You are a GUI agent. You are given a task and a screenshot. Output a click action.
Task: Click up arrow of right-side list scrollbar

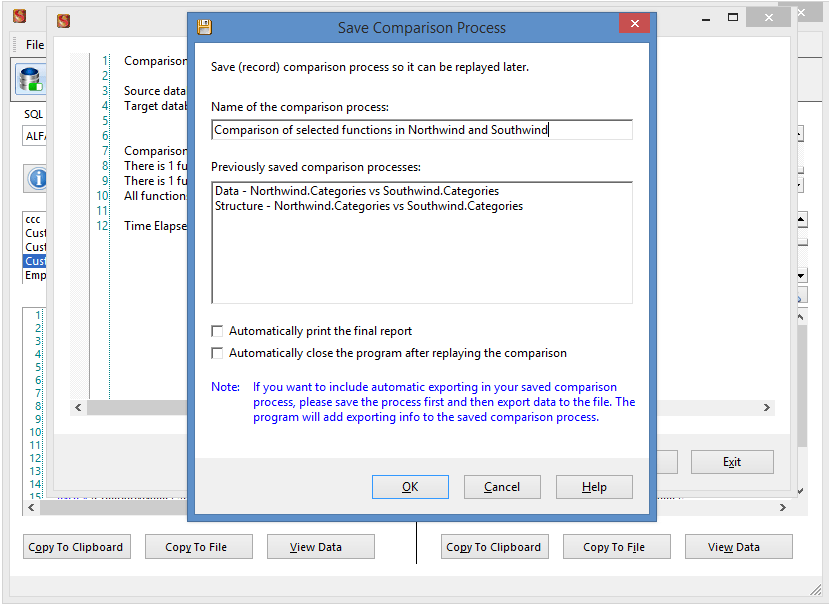click(x=802, y=219)
